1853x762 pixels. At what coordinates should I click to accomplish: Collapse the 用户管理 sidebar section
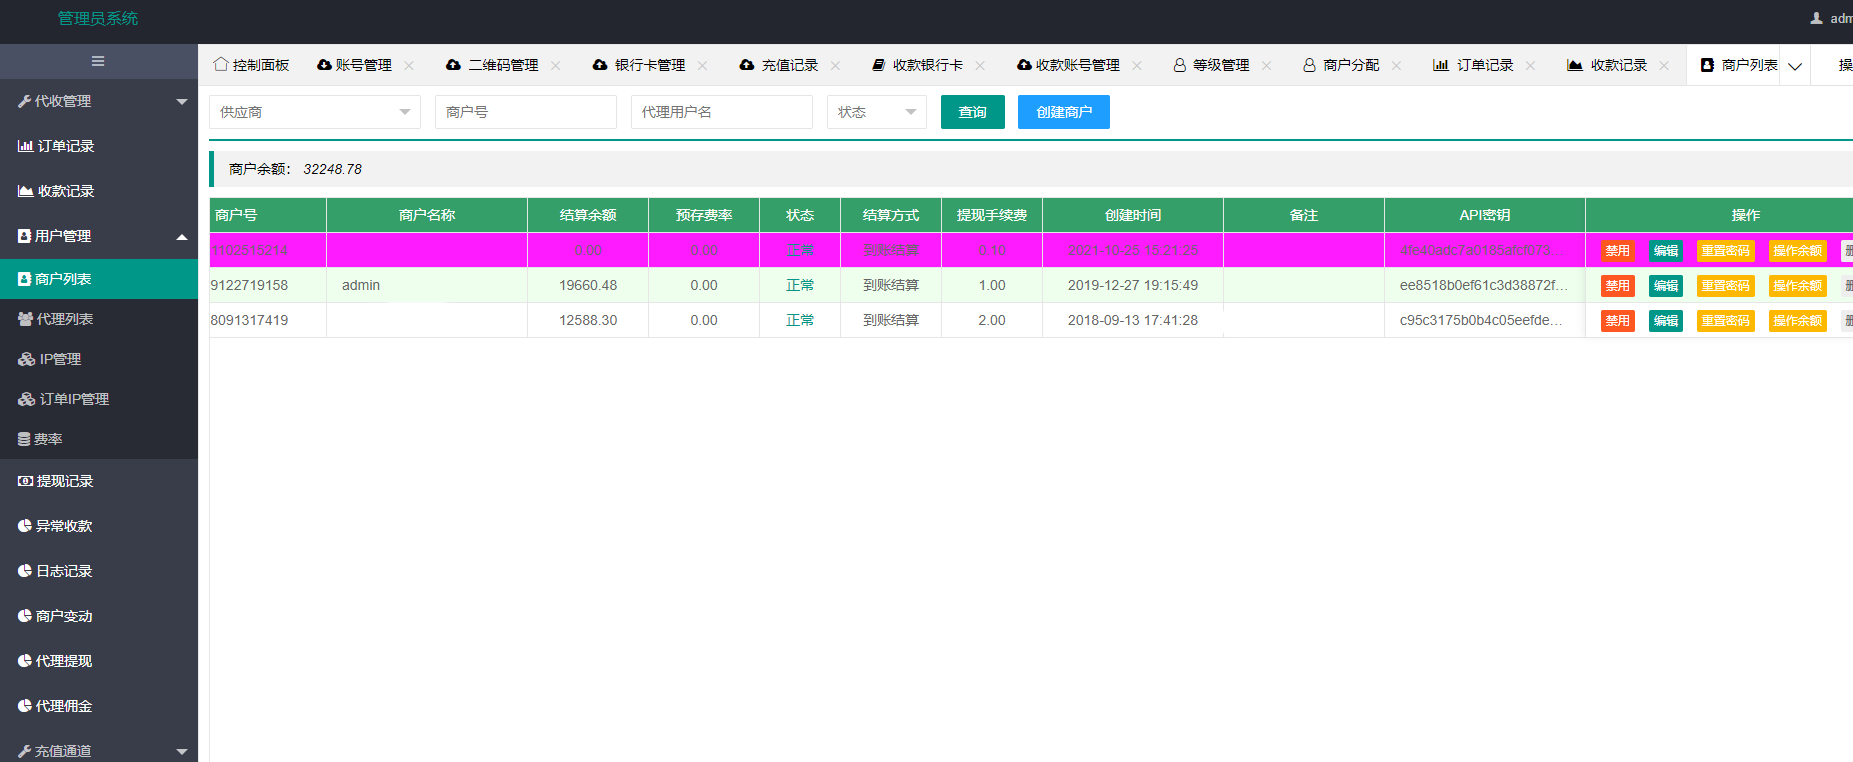(99, 236)
